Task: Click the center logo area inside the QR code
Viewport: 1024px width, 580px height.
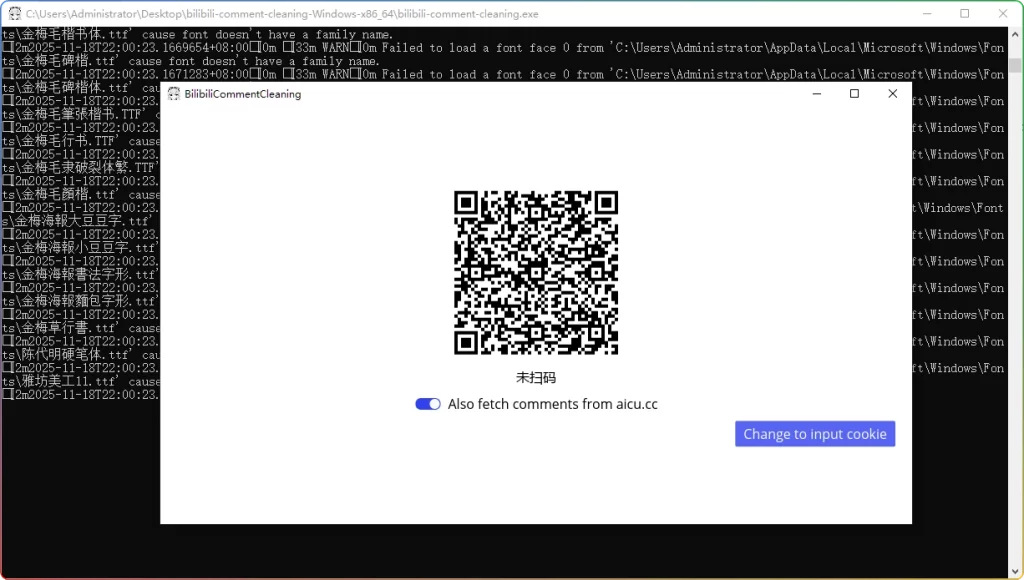Action: 536,272
